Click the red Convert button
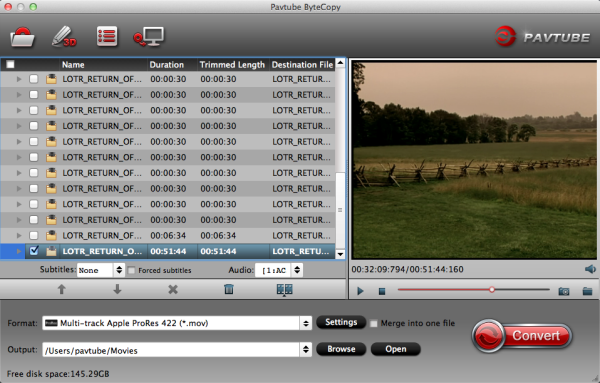 [x=522, y=336]
